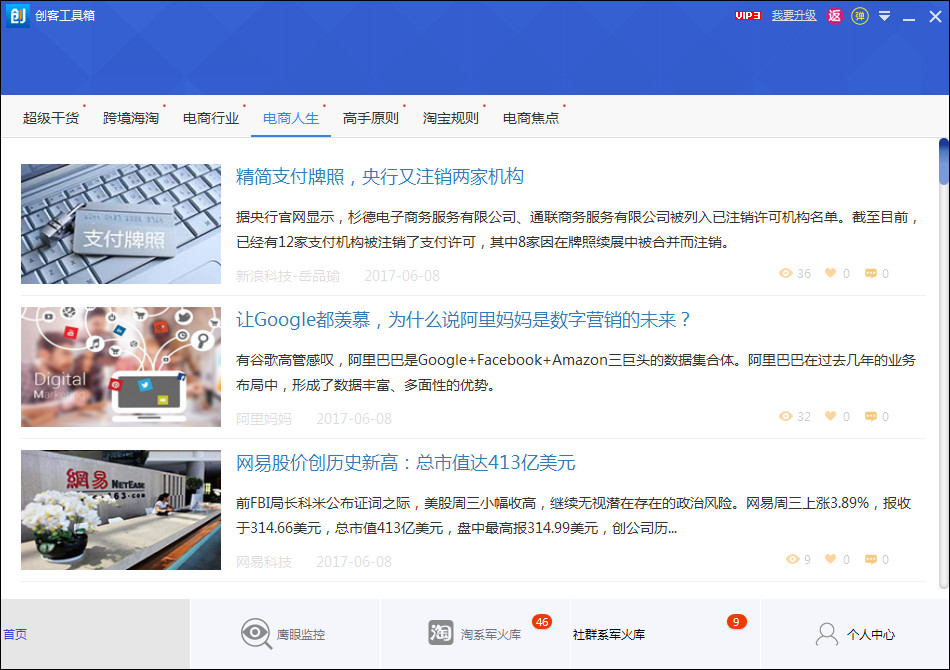This screenshot has height=670, width=950.
Task: Open the 鹰眼监控 section label
Action: click(x=301, y=634)
